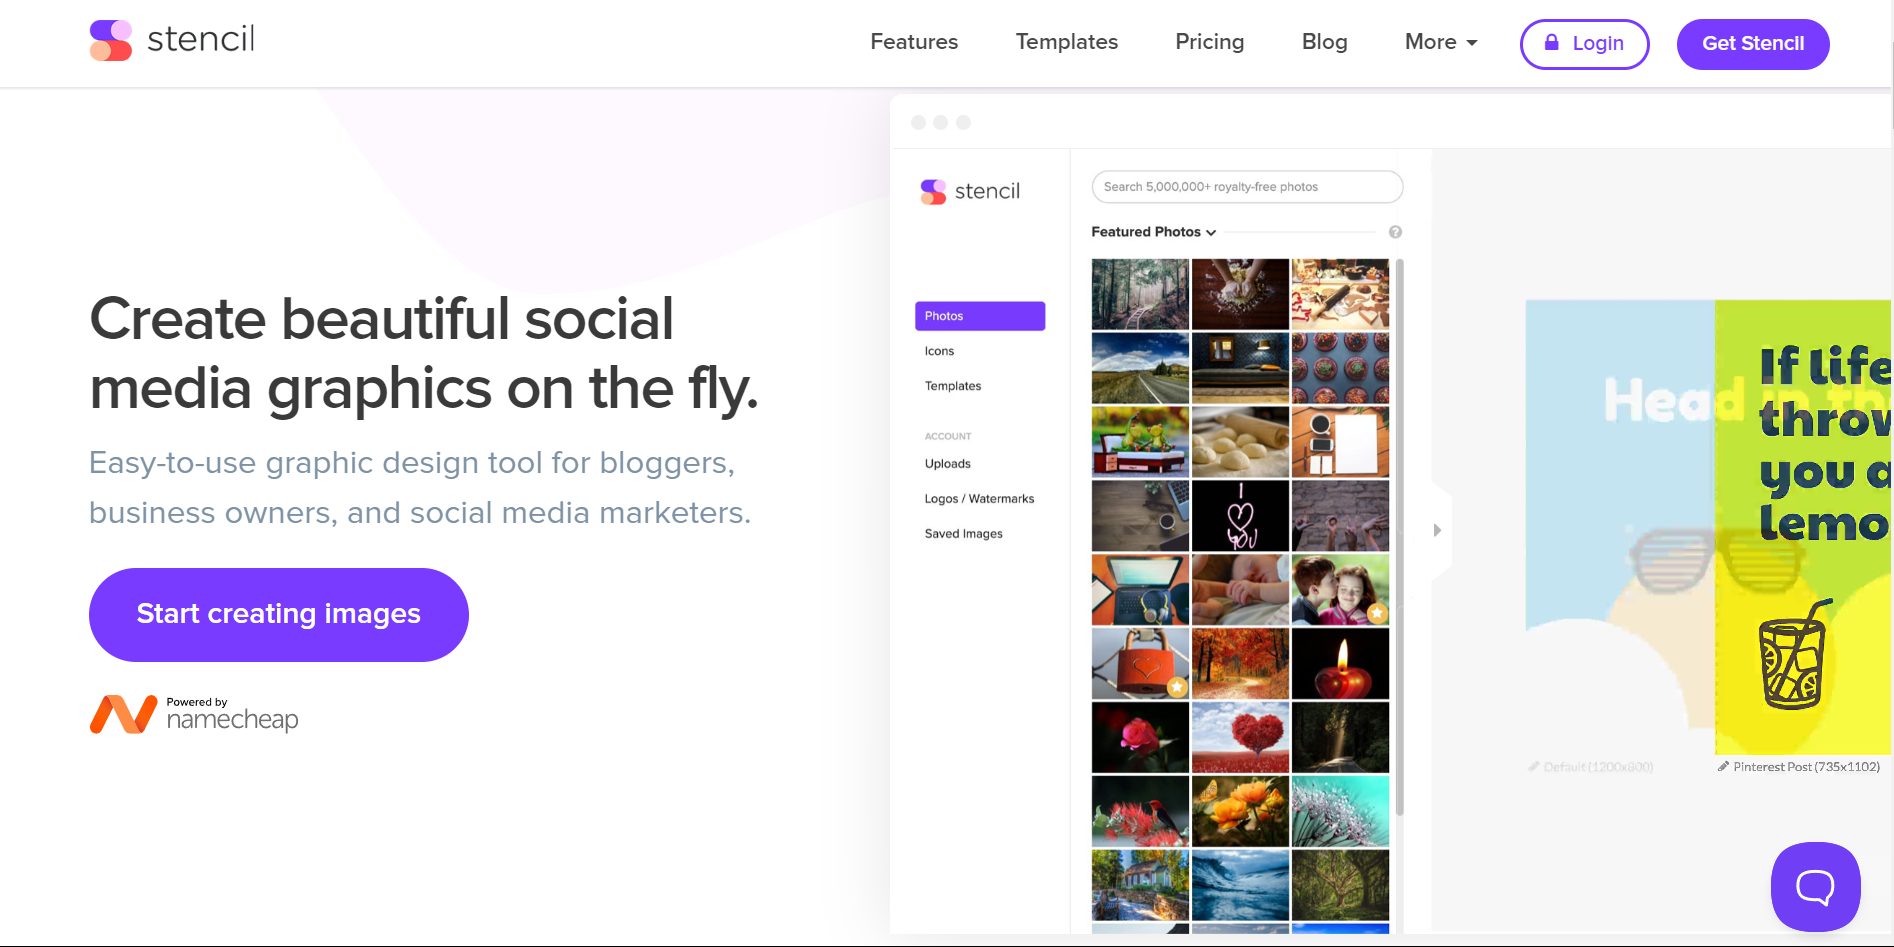The height and width of the screenshot is (947, 1894).
Task: Click the Login button
Action: (1584, 44)
